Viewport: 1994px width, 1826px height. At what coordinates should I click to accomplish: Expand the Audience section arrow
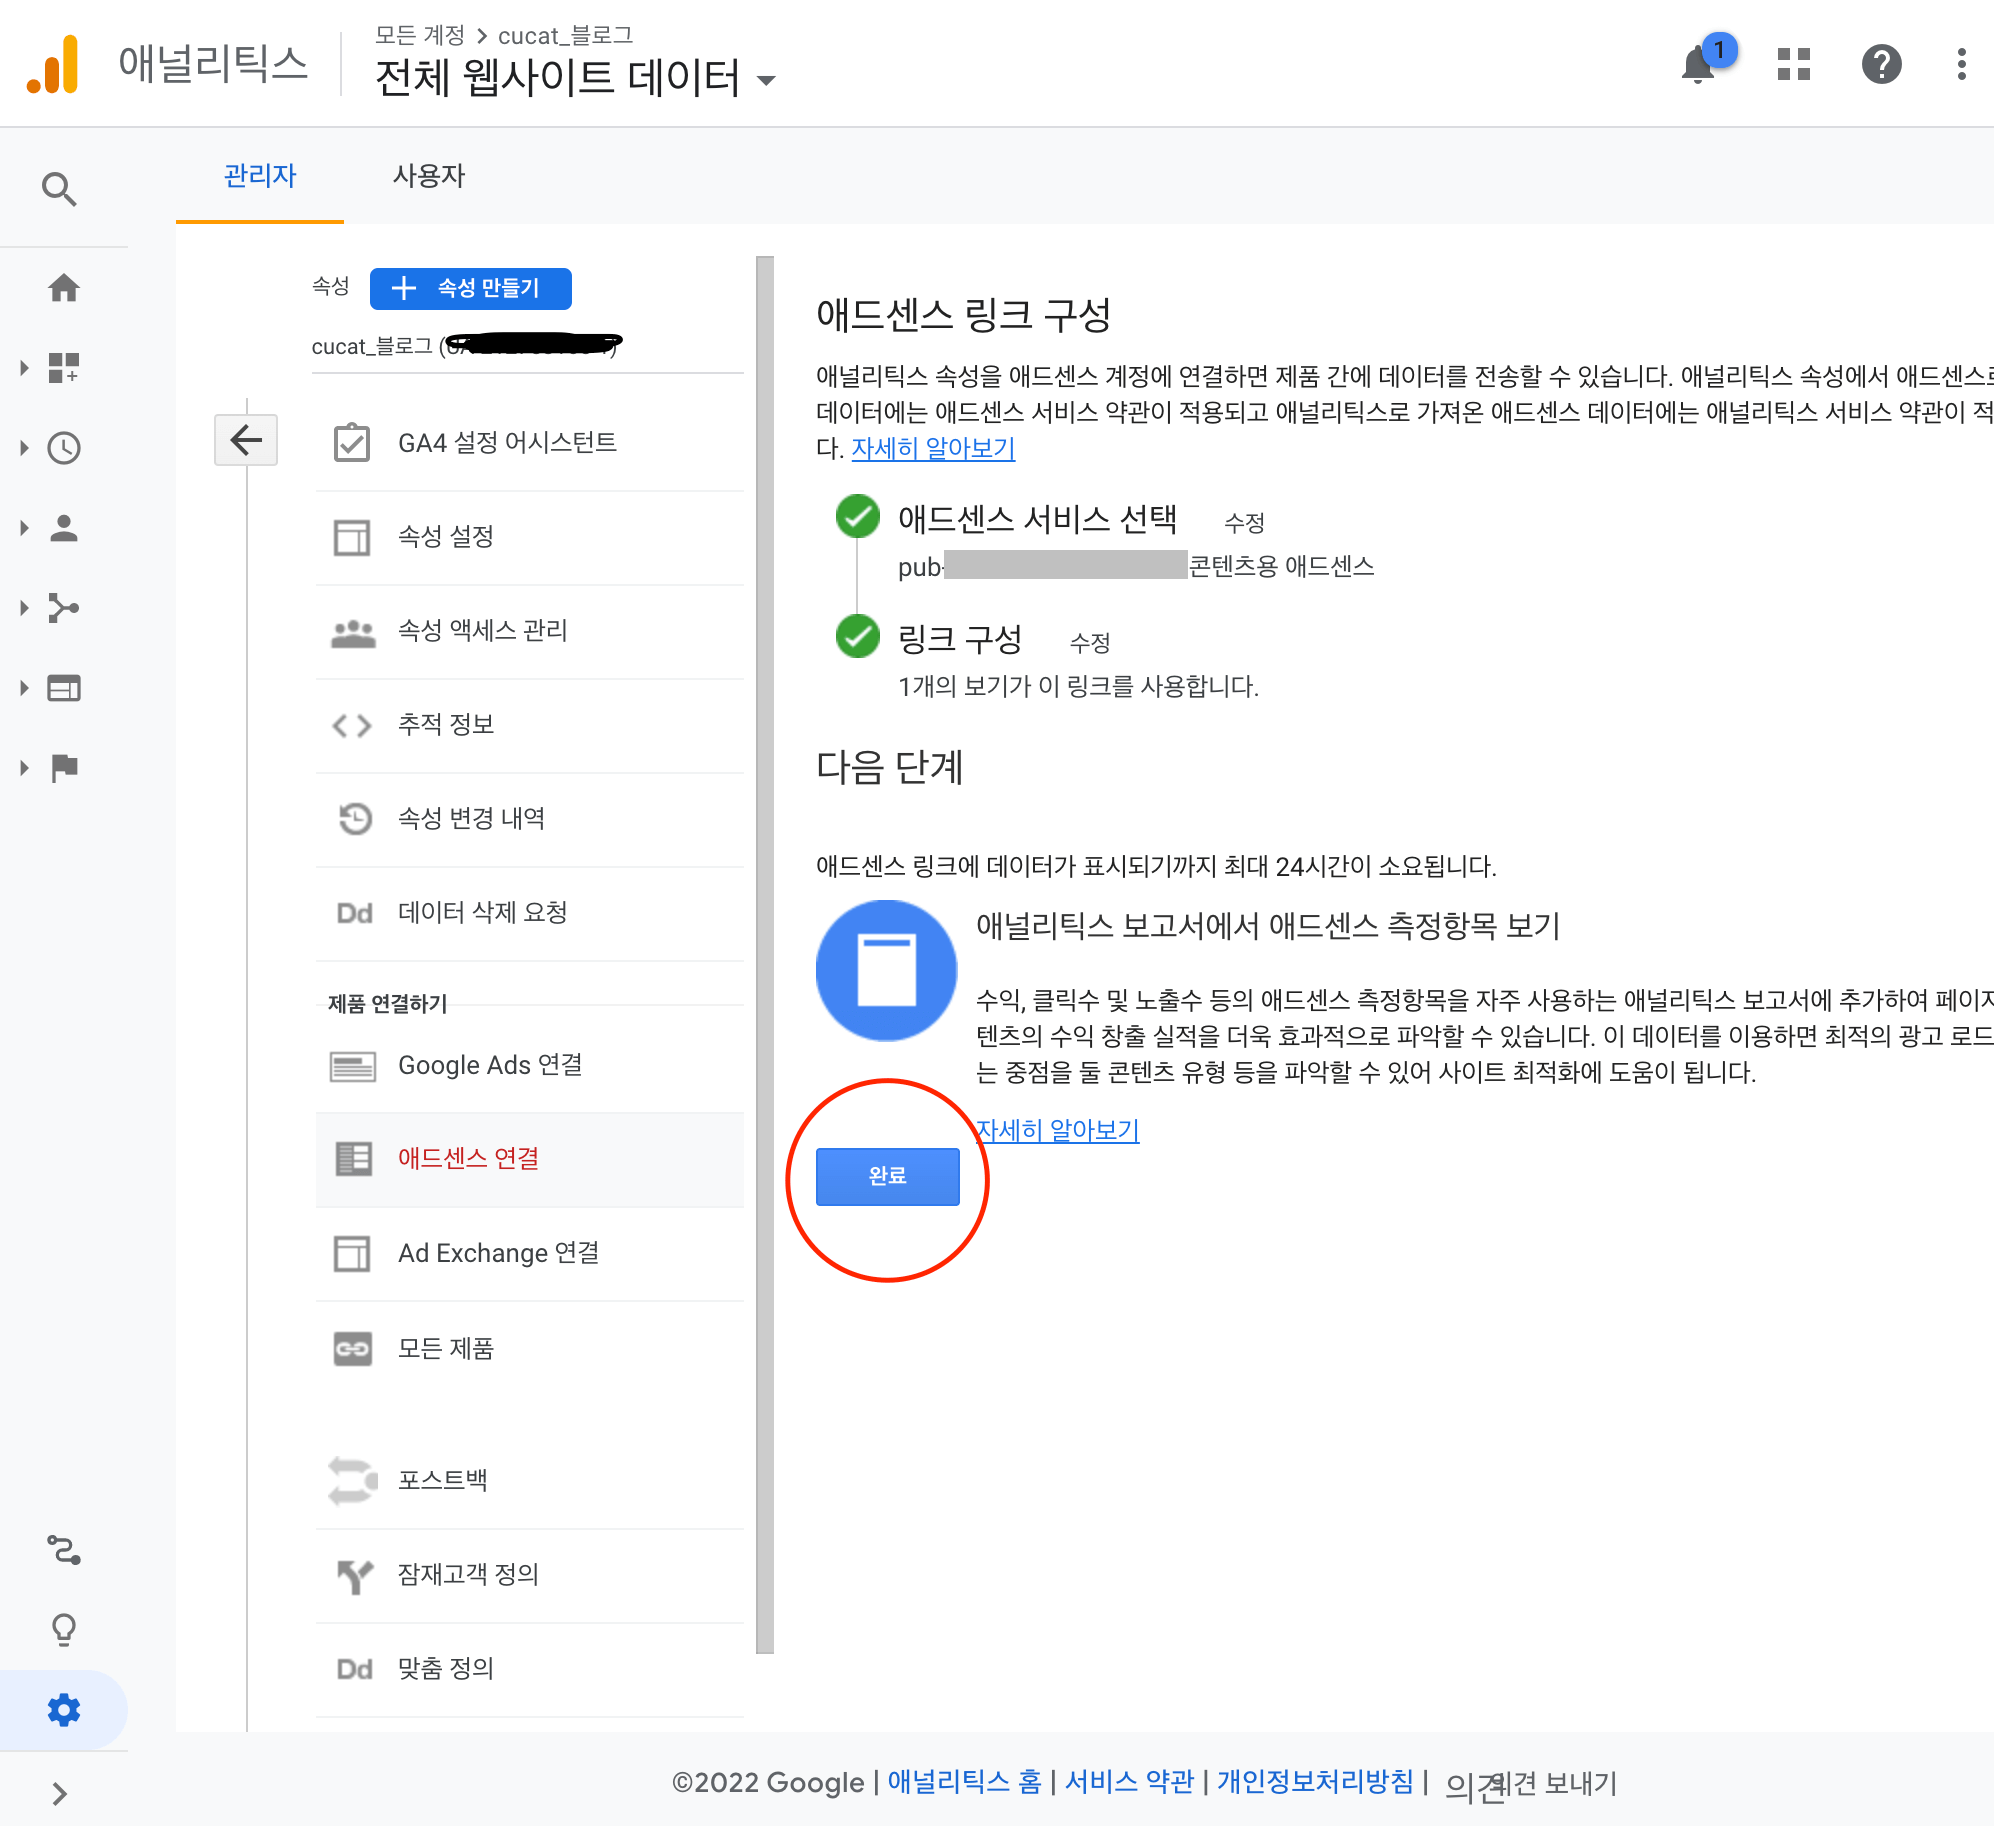tap(24, 528)
